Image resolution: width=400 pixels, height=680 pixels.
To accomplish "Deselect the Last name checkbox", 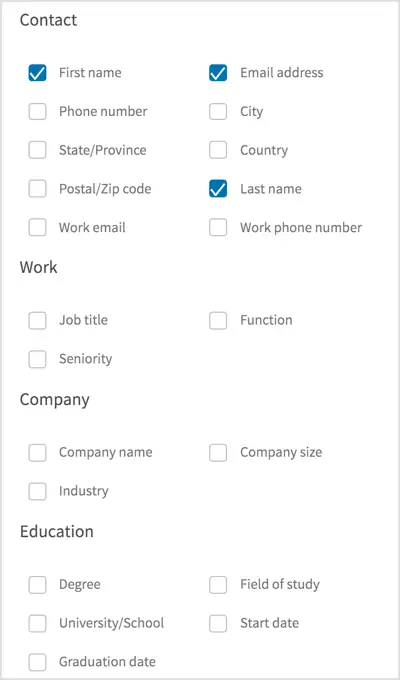I will click(x=218, y=189).
